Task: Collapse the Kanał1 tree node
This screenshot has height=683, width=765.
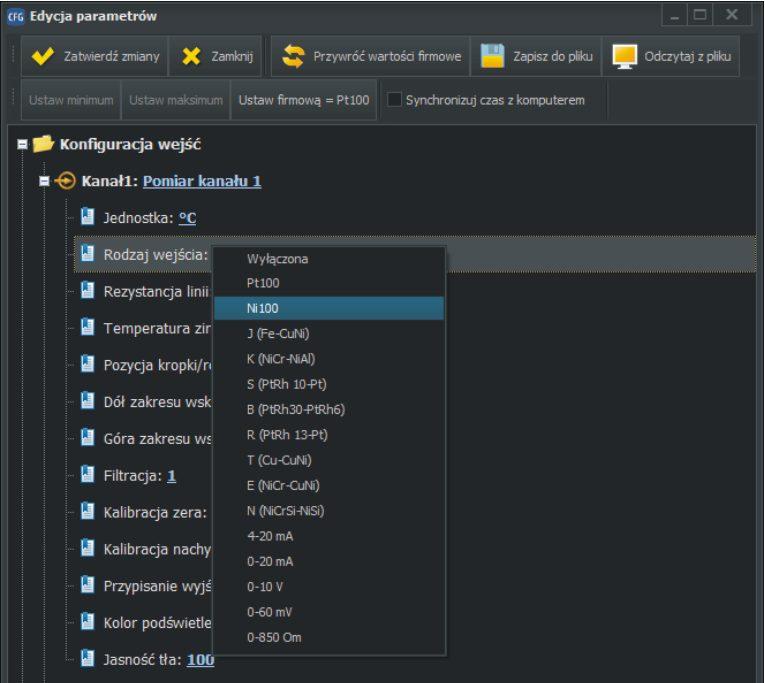Action: (x=44, y=181)
